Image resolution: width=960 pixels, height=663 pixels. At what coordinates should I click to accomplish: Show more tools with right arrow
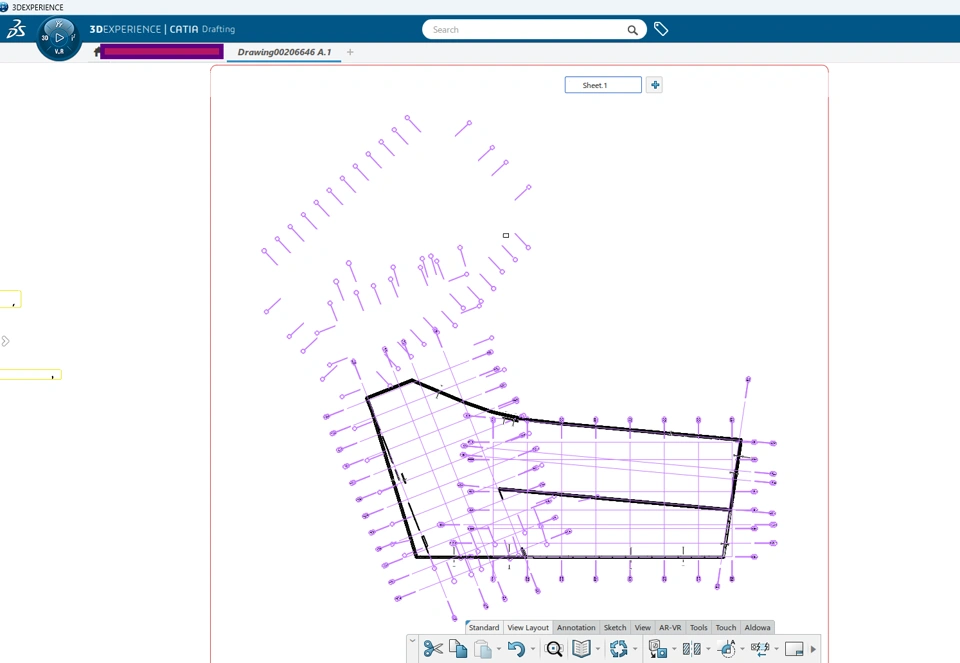[813, 649]
